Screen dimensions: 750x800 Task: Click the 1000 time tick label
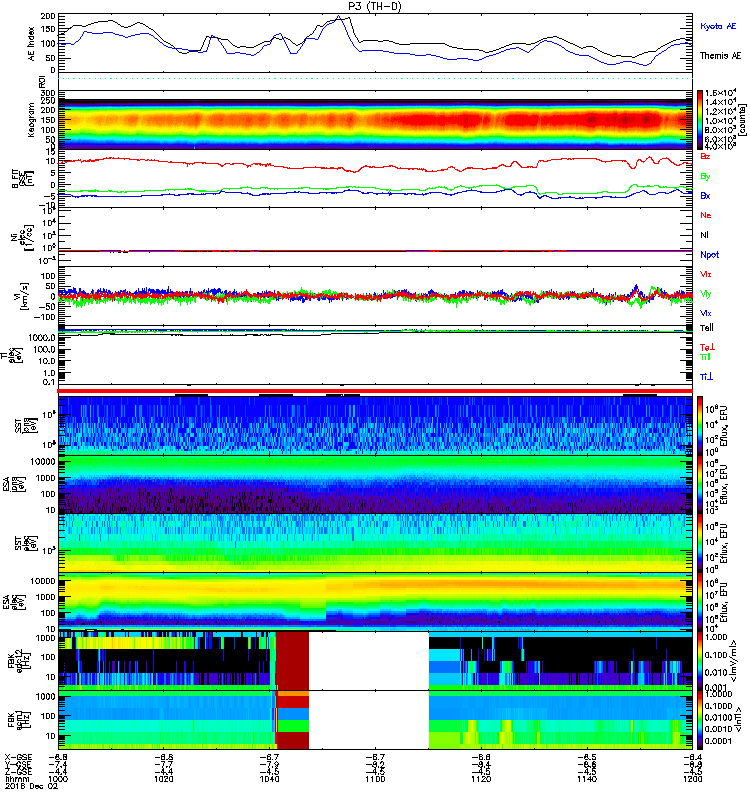(58, 779)
